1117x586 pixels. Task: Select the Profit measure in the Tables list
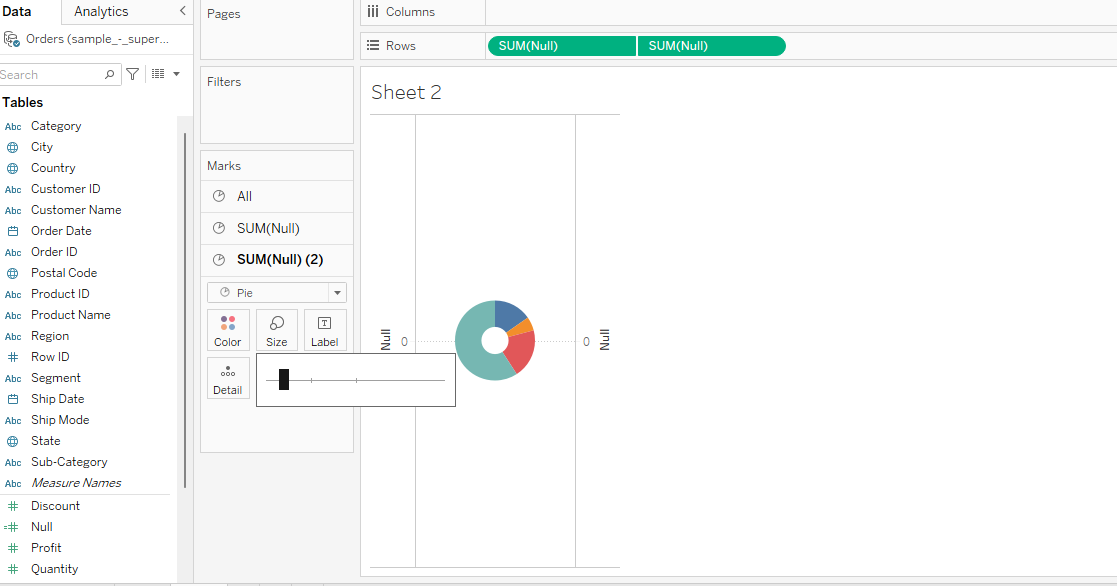pos(46,547)
